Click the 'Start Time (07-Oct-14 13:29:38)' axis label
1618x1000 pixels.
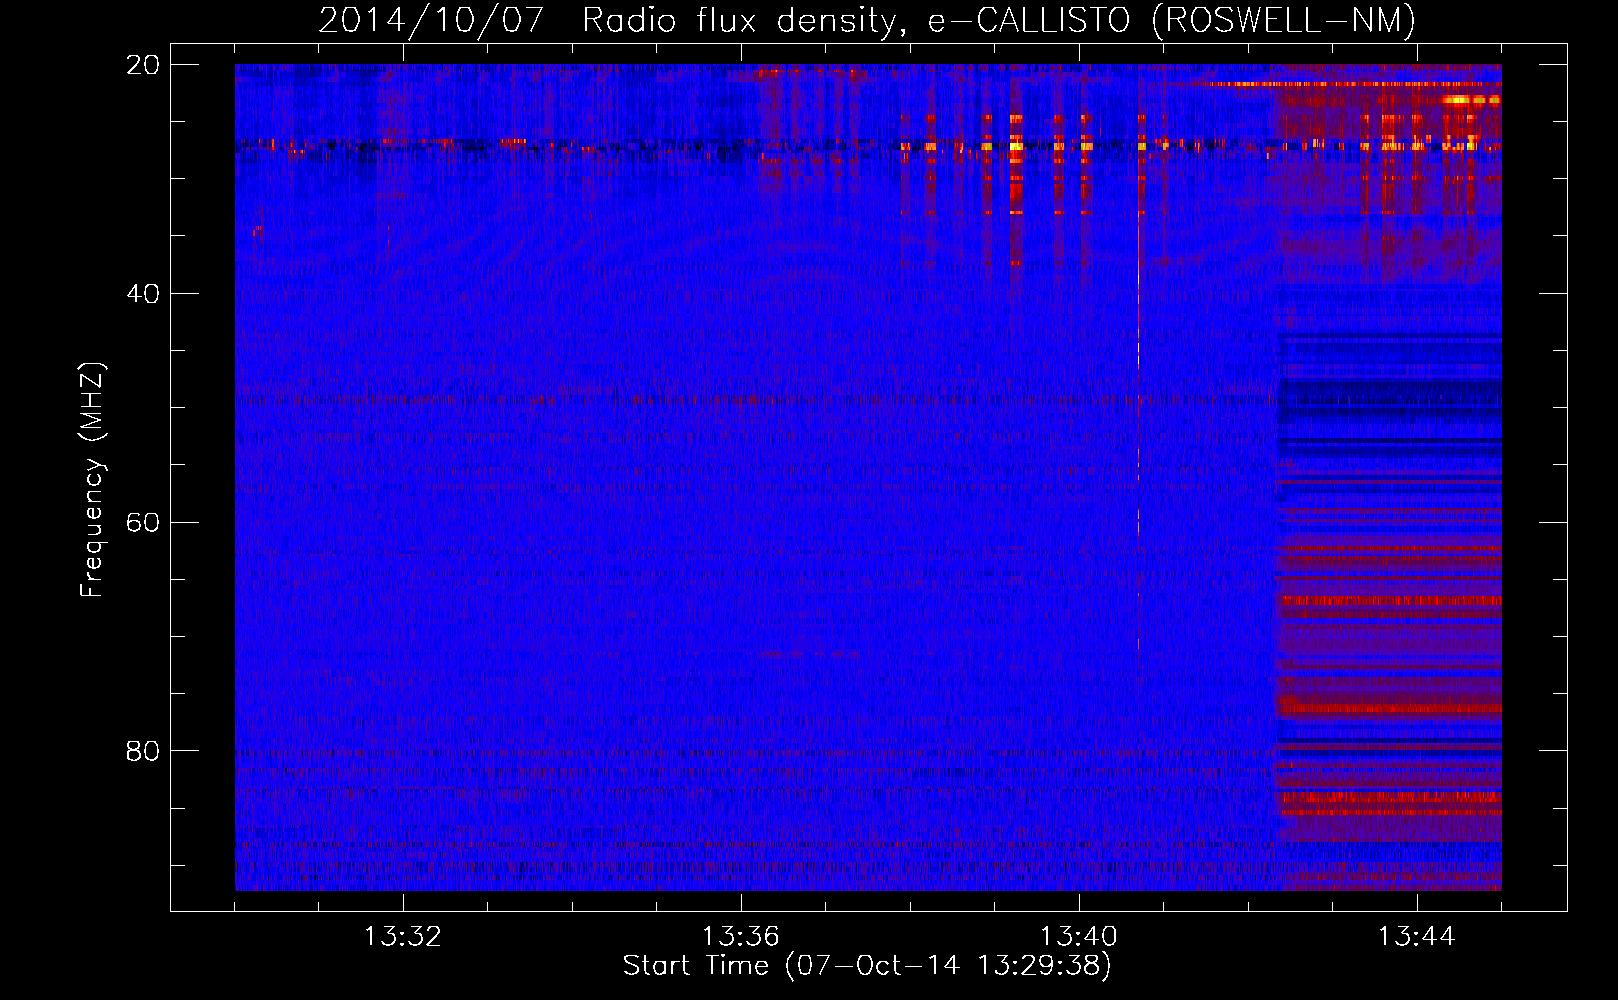pos(867,966)
